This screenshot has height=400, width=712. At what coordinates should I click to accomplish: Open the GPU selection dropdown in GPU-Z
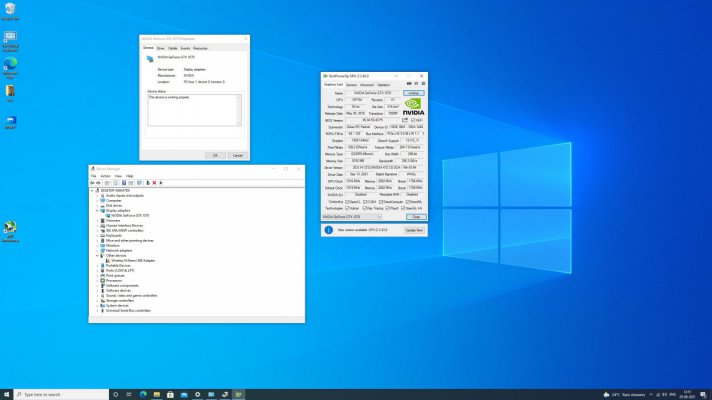click(352, 217)
